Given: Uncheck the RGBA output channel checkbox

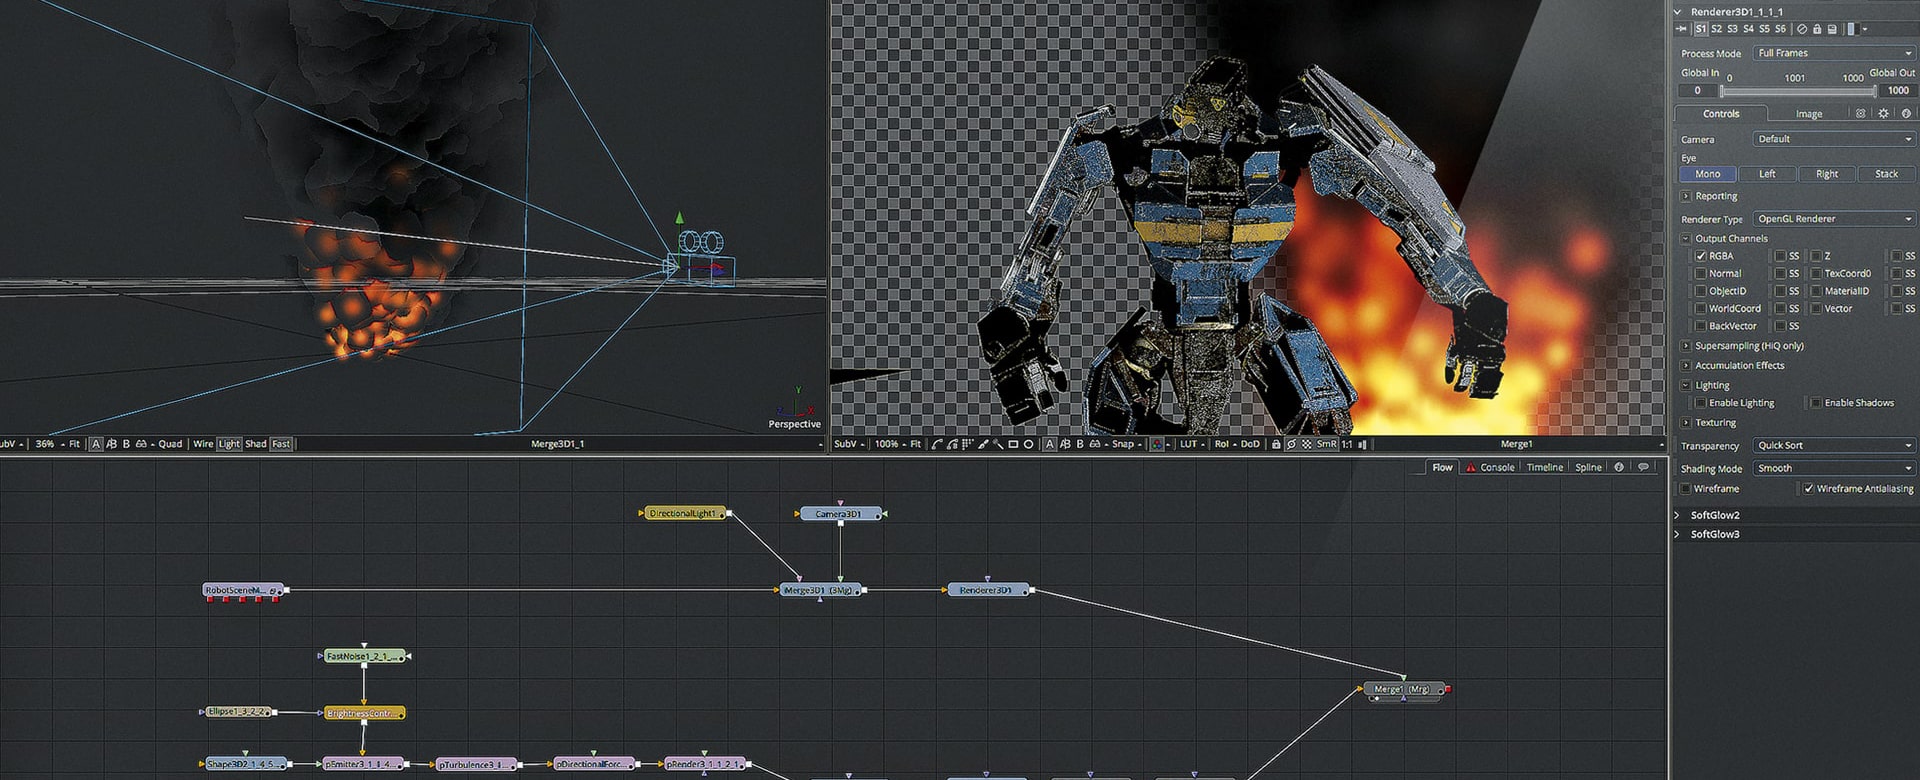Looking at the screenshot, I should tap(1701, 256).
